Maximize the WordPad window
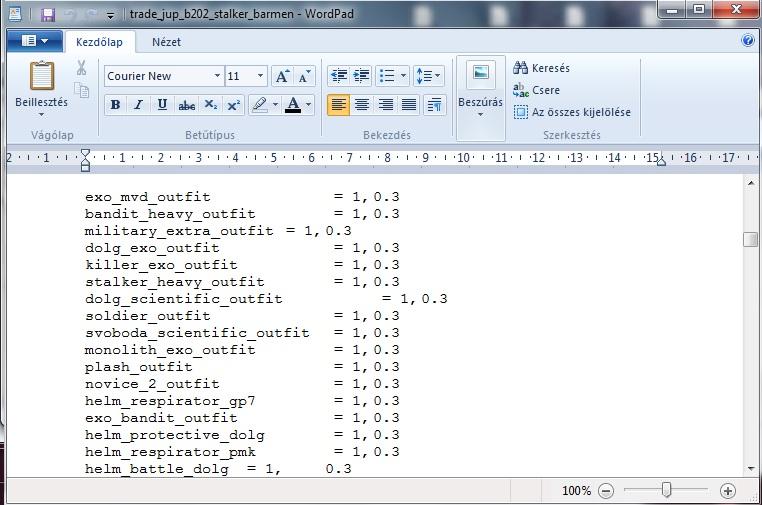This screenshot has height=505, width=762. 699,10
